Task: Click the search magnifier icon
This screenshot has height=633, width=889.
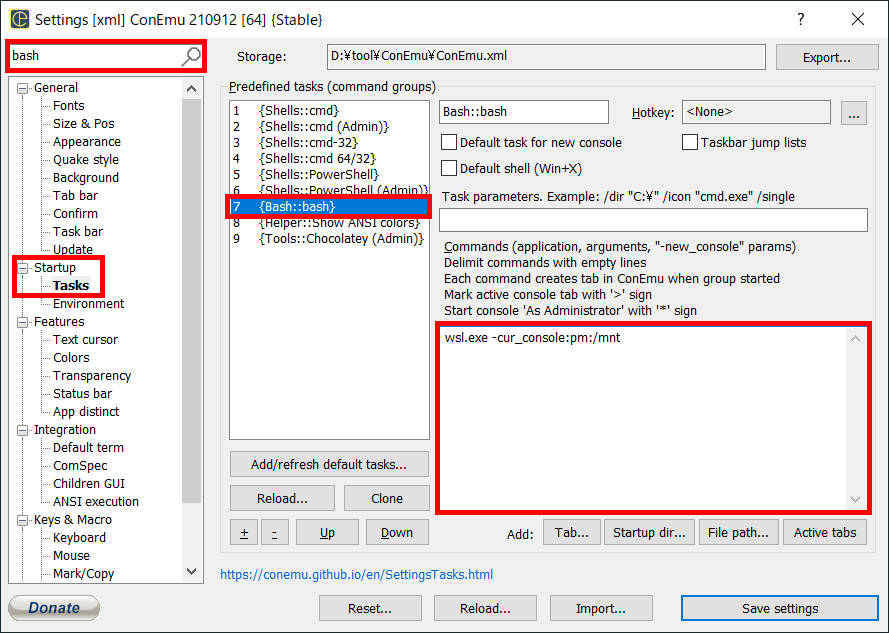Action: coord(191,56)
